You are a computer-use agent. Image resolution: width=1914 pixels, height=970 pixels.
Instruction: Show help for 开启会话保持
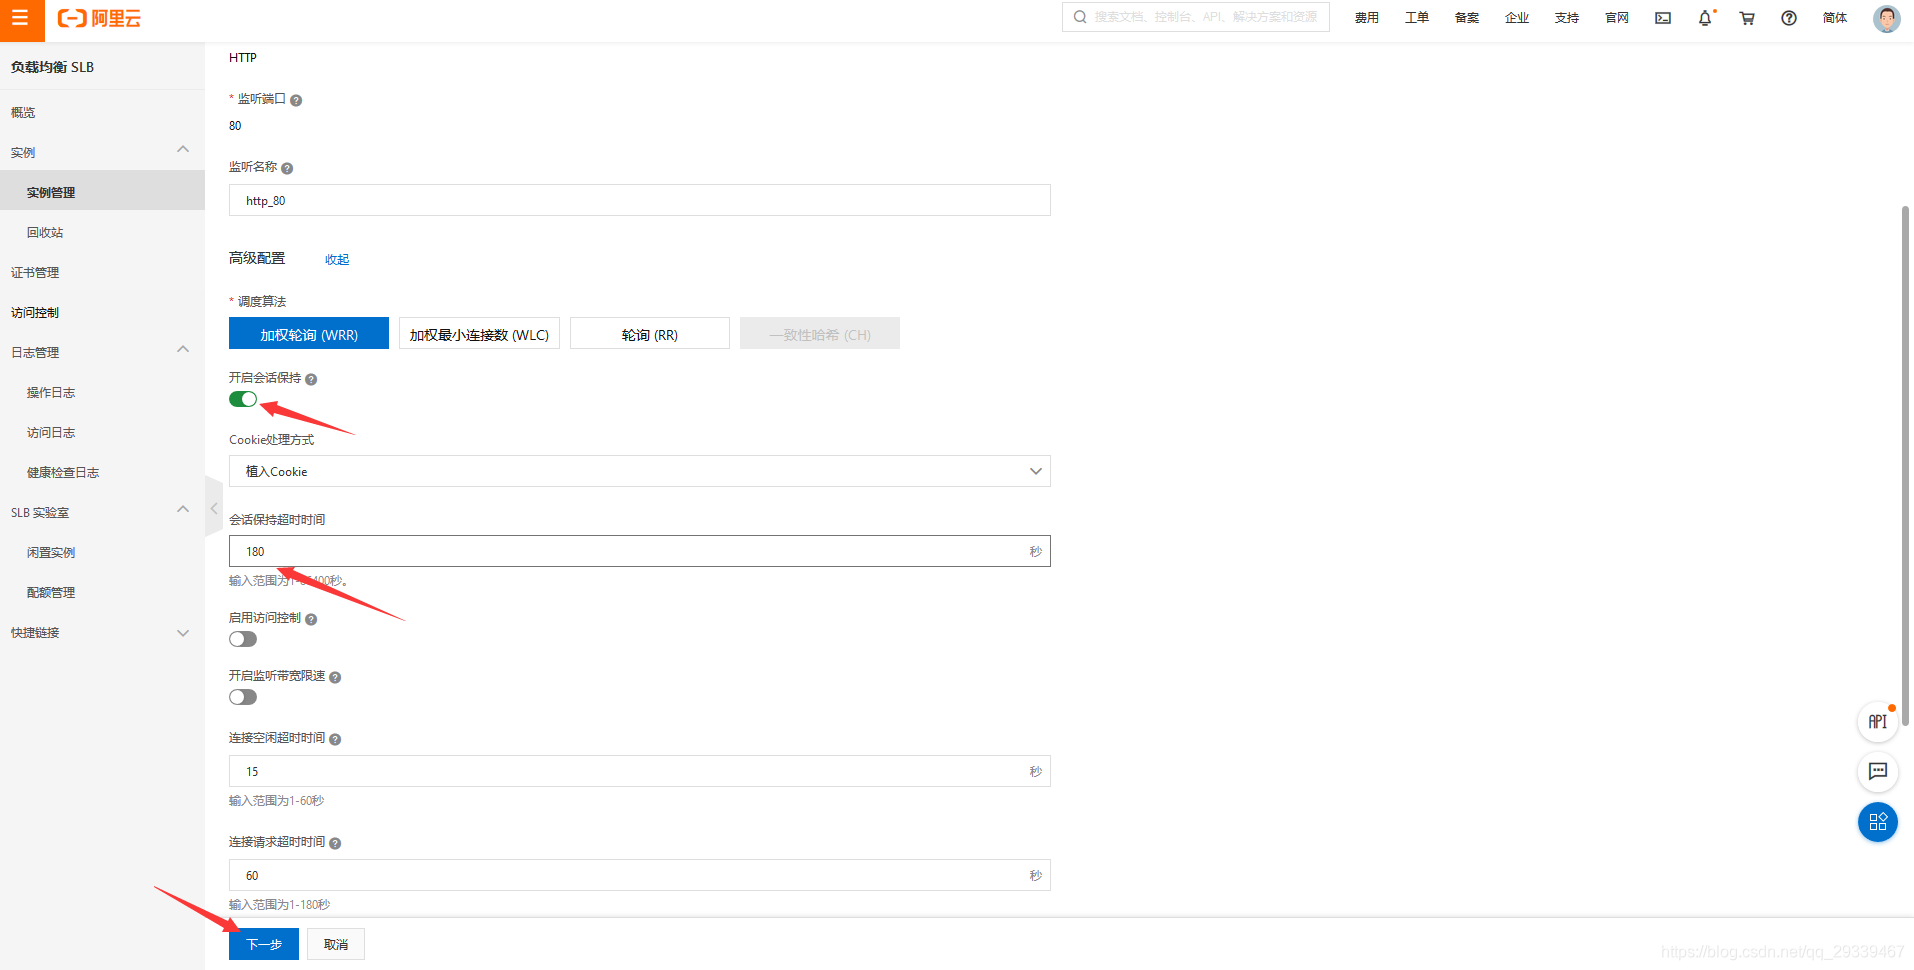click(311, 379)
